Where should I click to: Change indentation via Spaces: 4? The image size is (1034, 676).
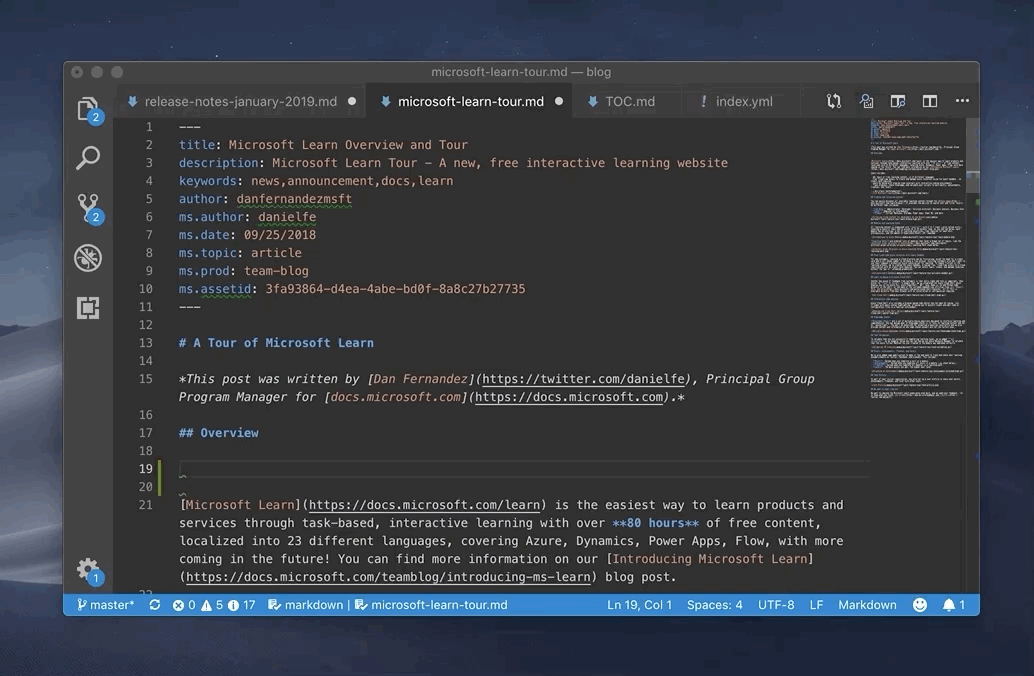click(714, 605)
